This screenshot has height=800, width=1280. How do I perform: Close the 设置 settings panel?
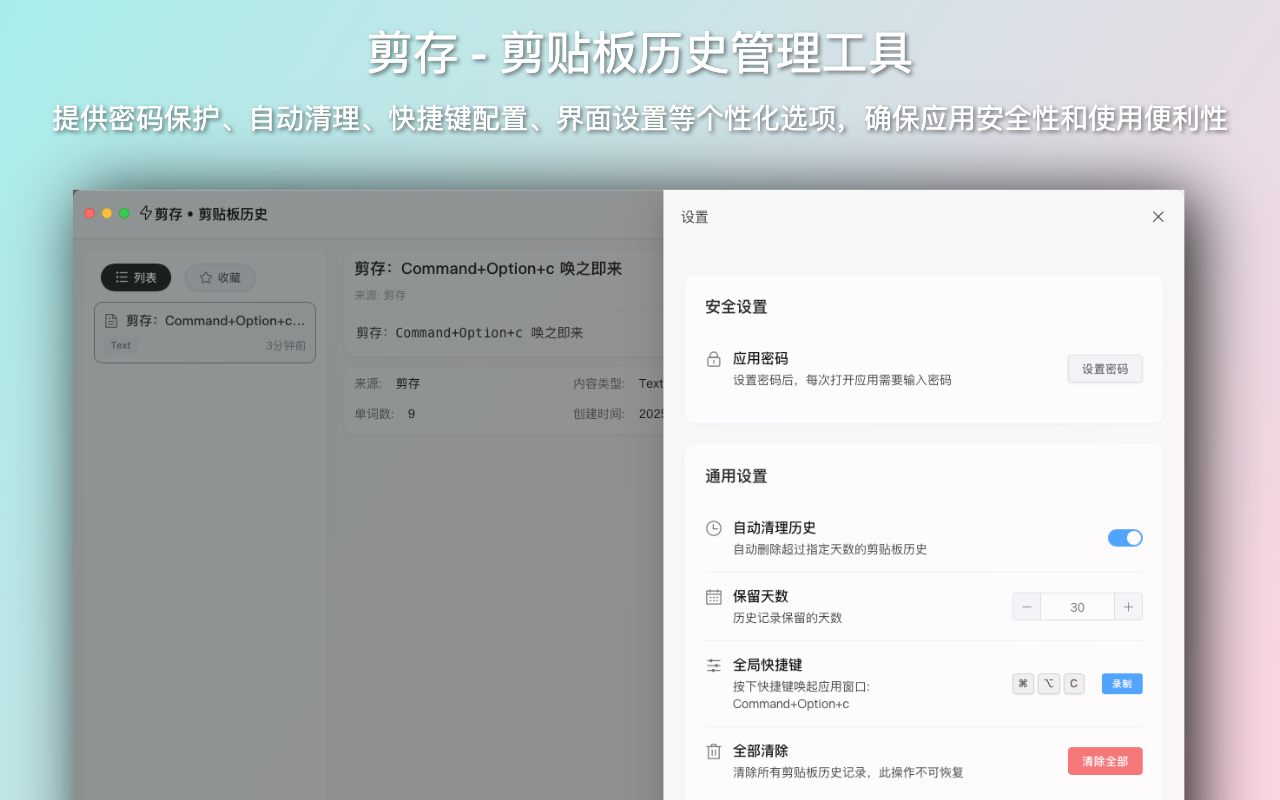[1158, 216]
